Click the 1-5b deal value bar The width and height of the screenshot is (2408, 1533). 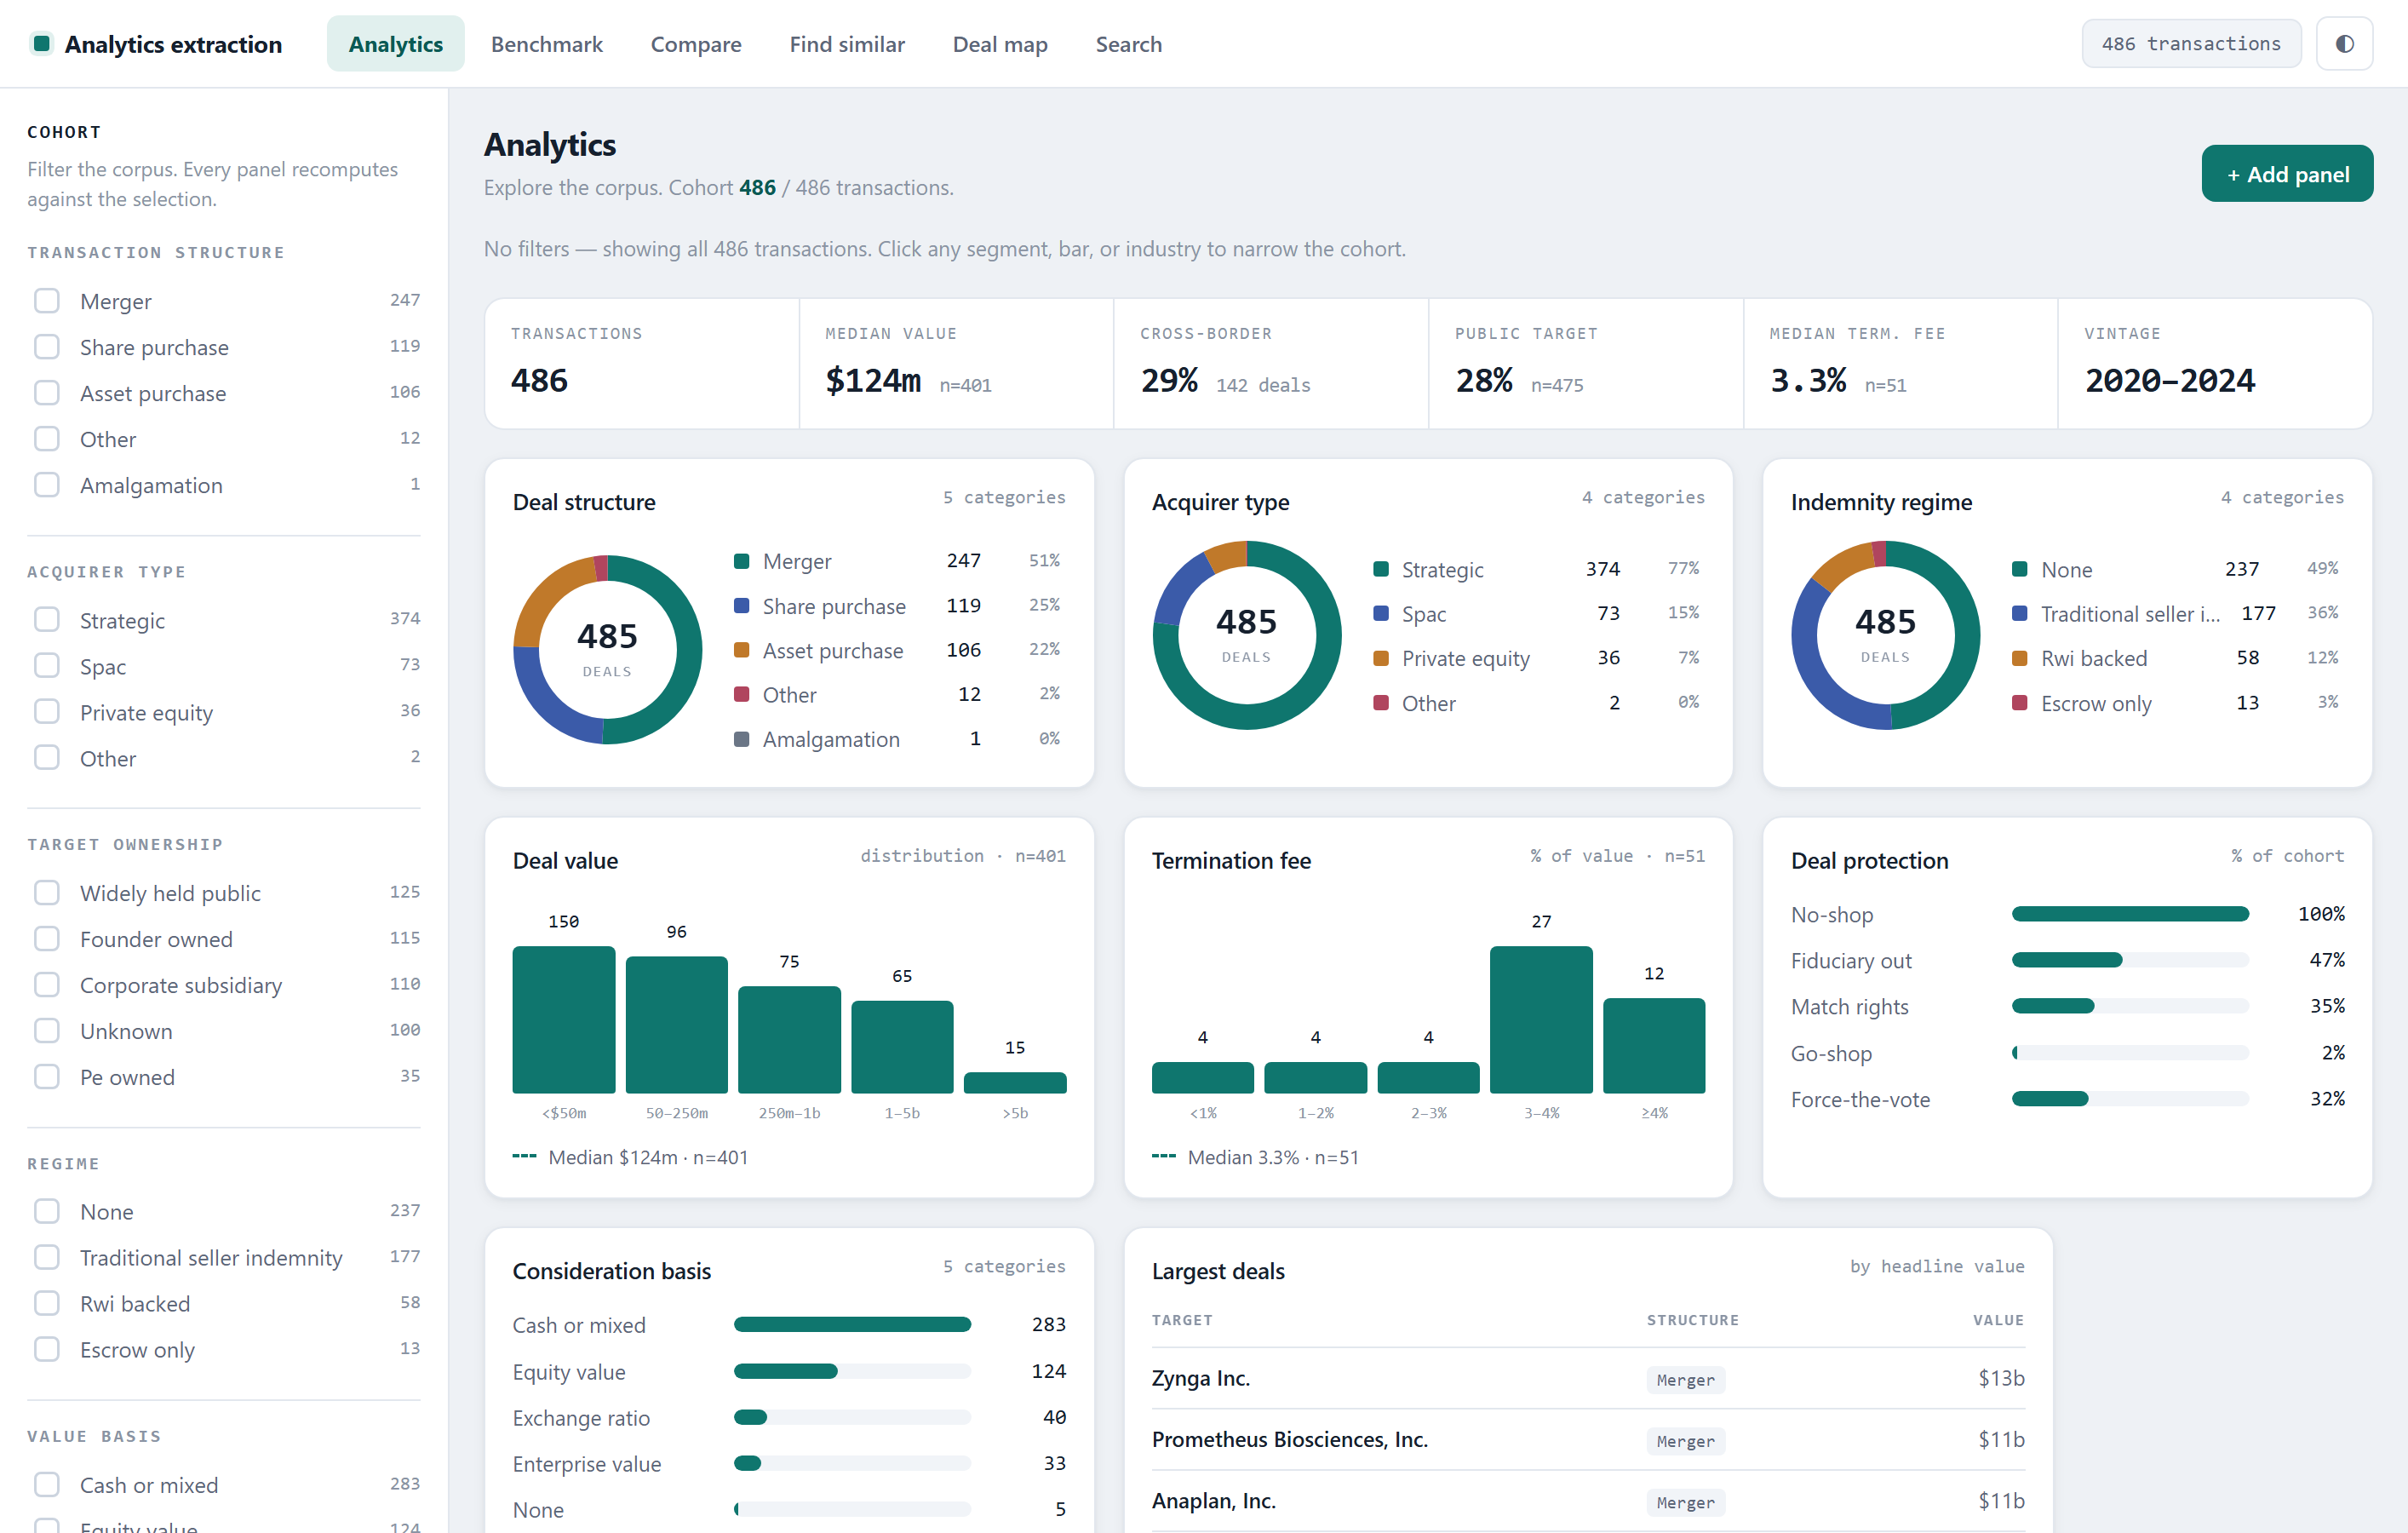tap(902, 1046)
